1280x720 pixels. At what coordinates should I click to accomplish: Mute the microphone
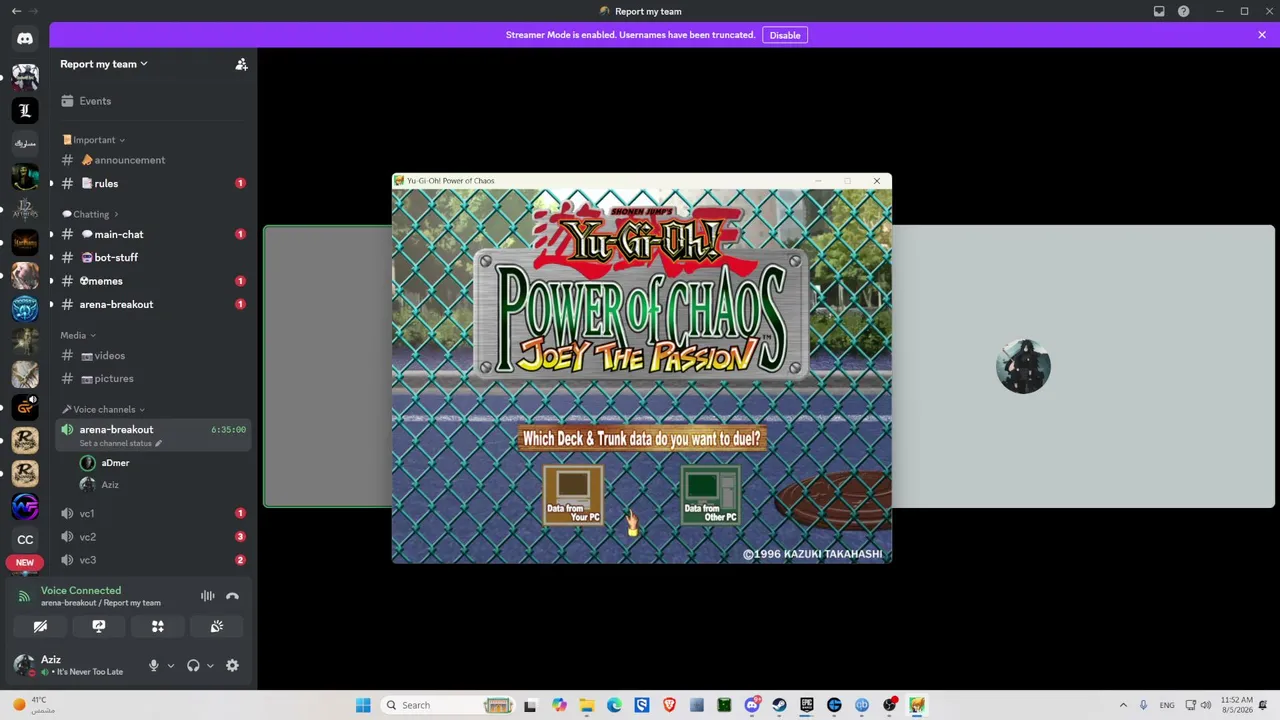(153, 665)
